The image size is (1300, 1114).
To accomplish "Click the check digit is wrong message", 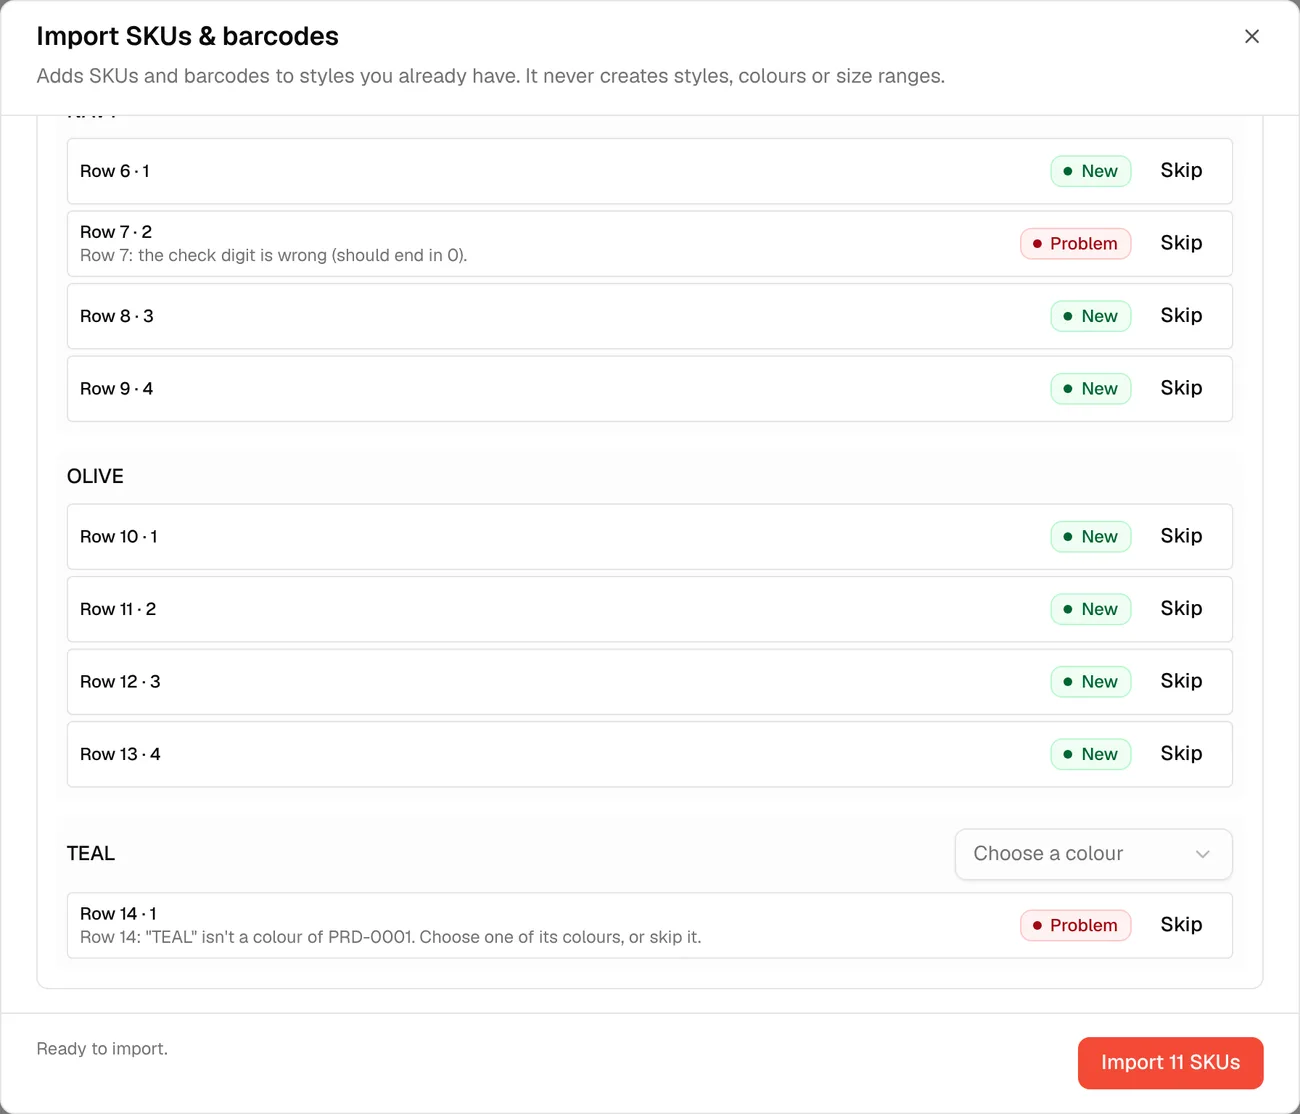I will [x=274, y=256].
